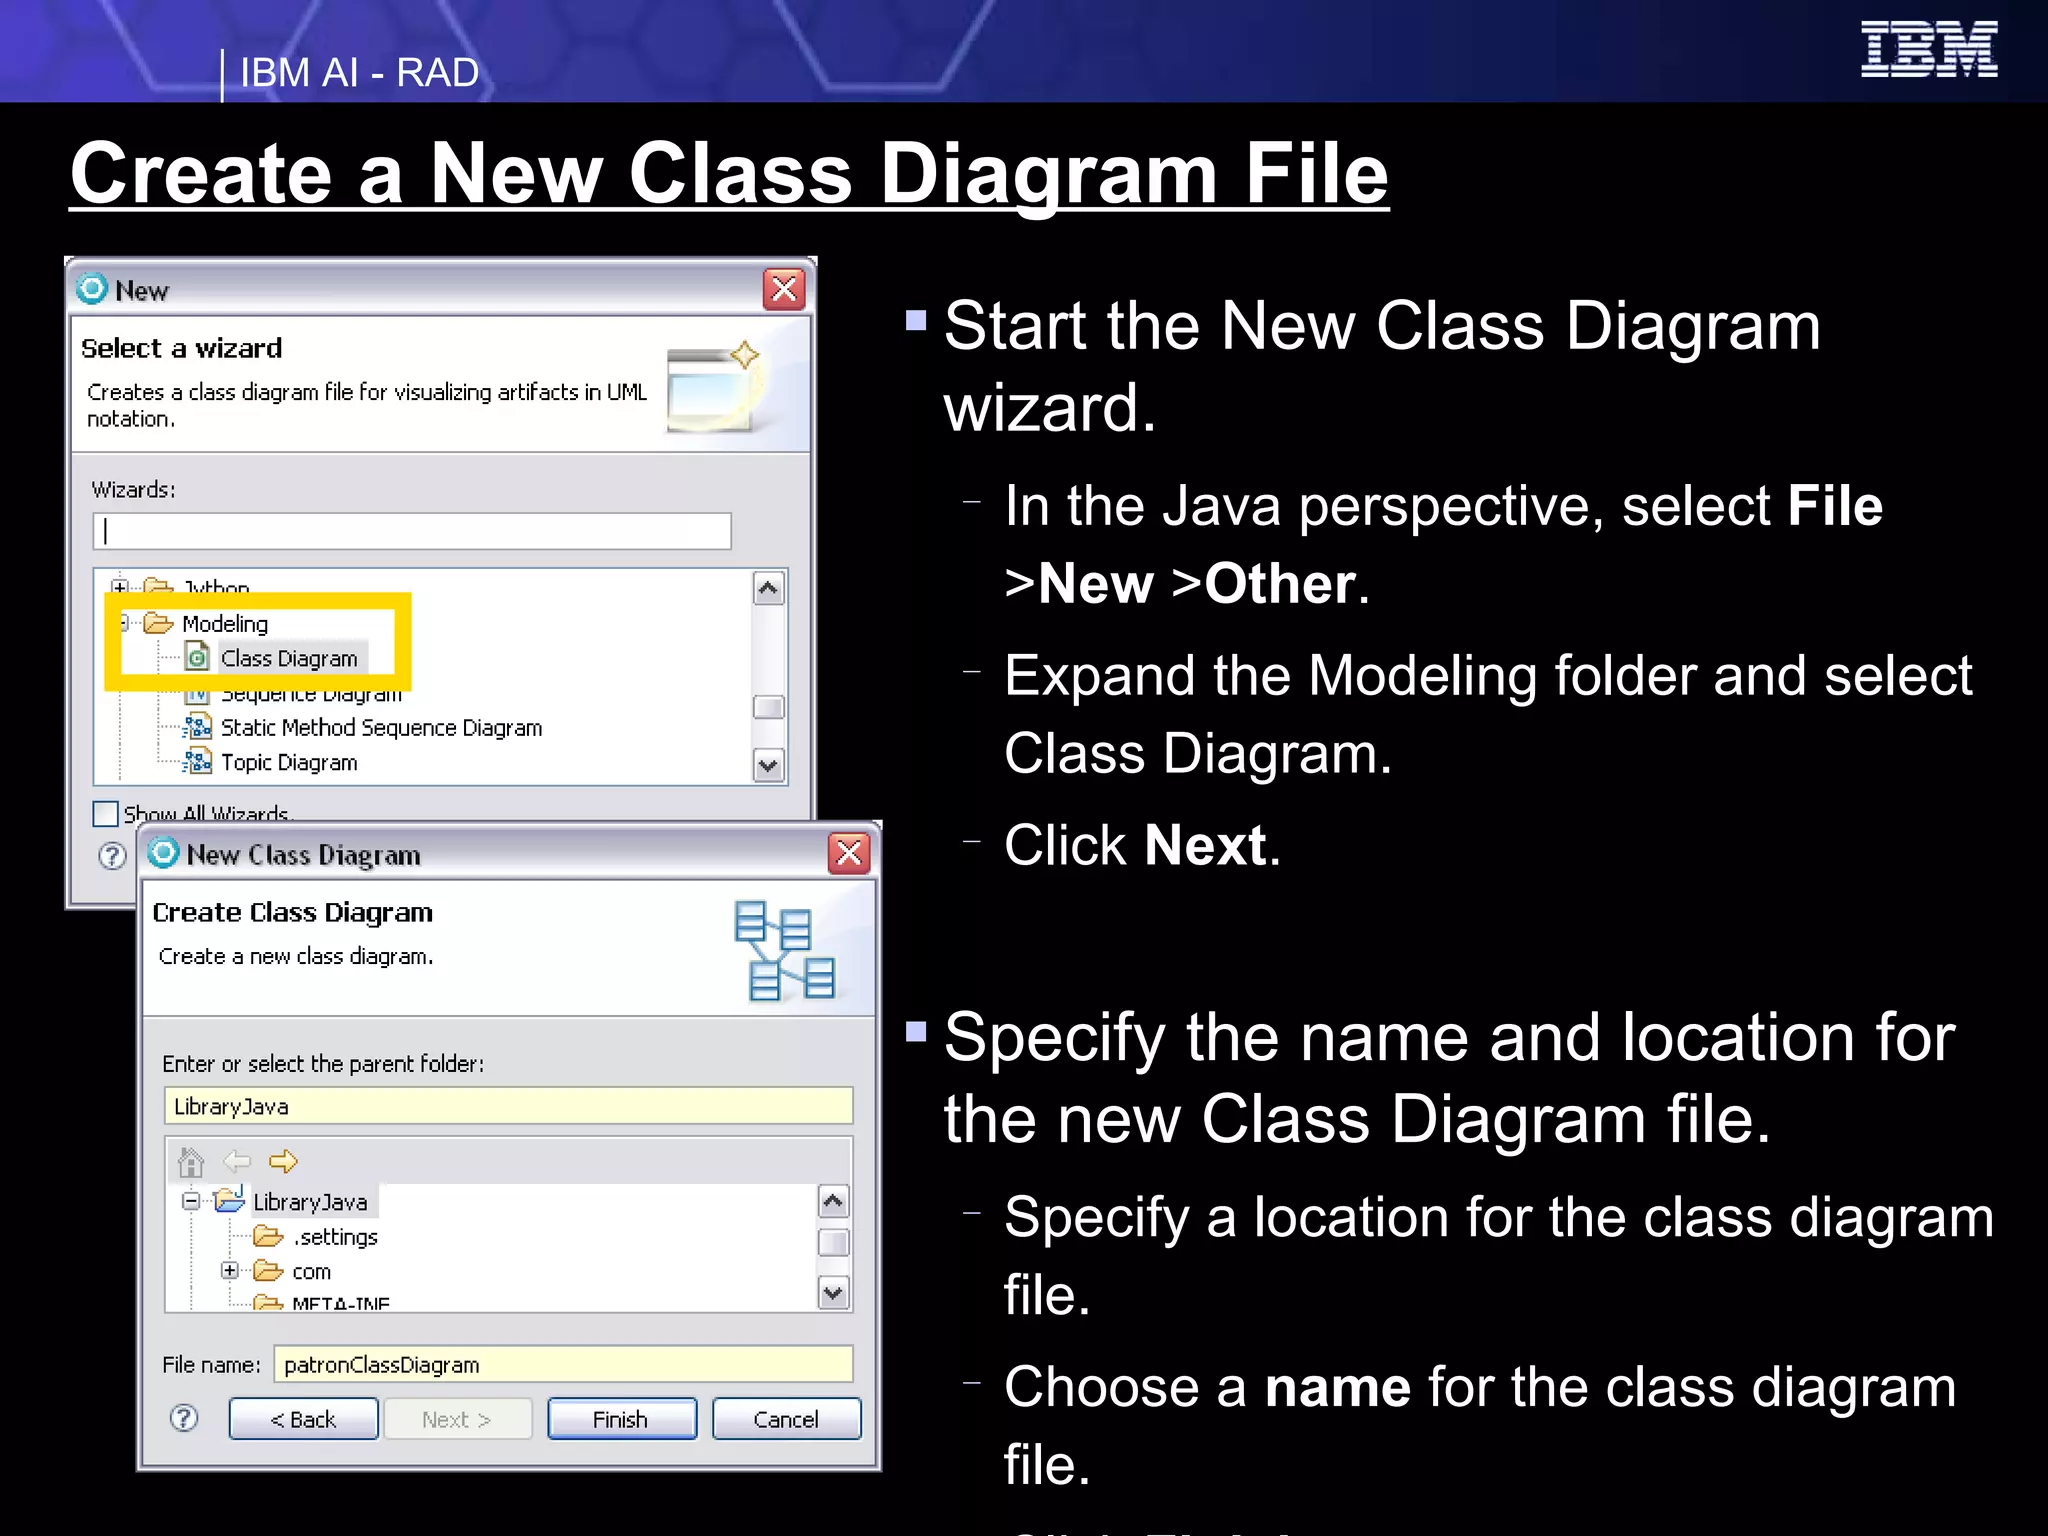Go back with the < Back button
2048x1536 pixels.
pyautogui.click(x=303, y=1419)
